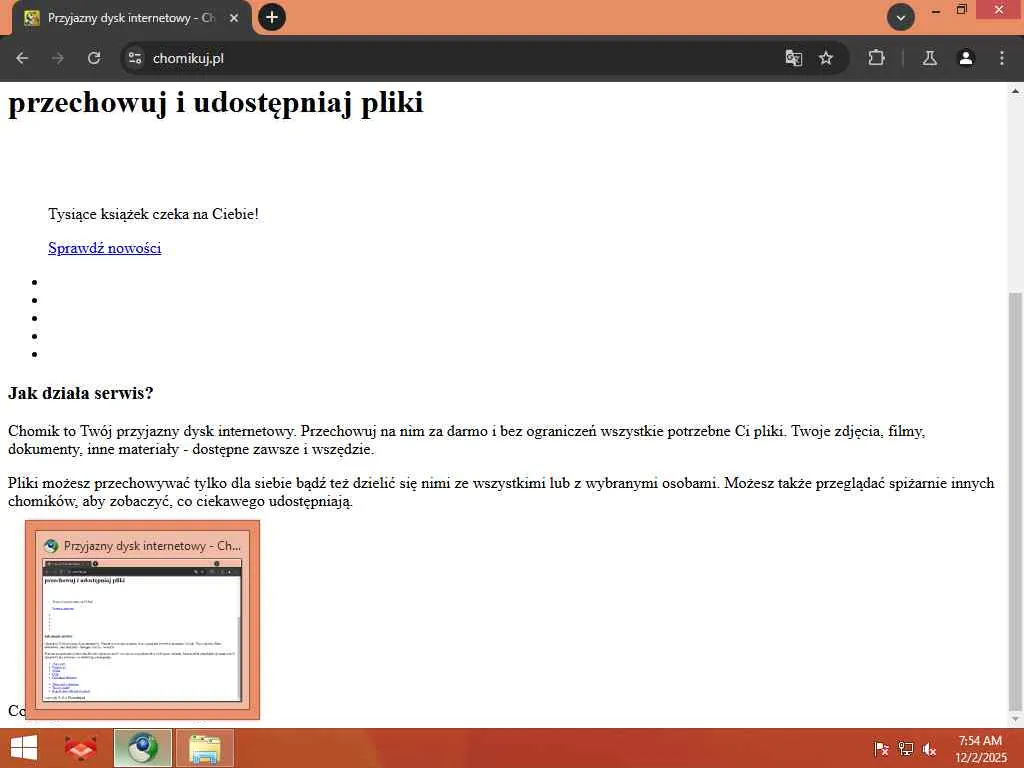Click text Tysiące książek czeka na Ciebie!
1024x768 pixels.
point(153,214)
